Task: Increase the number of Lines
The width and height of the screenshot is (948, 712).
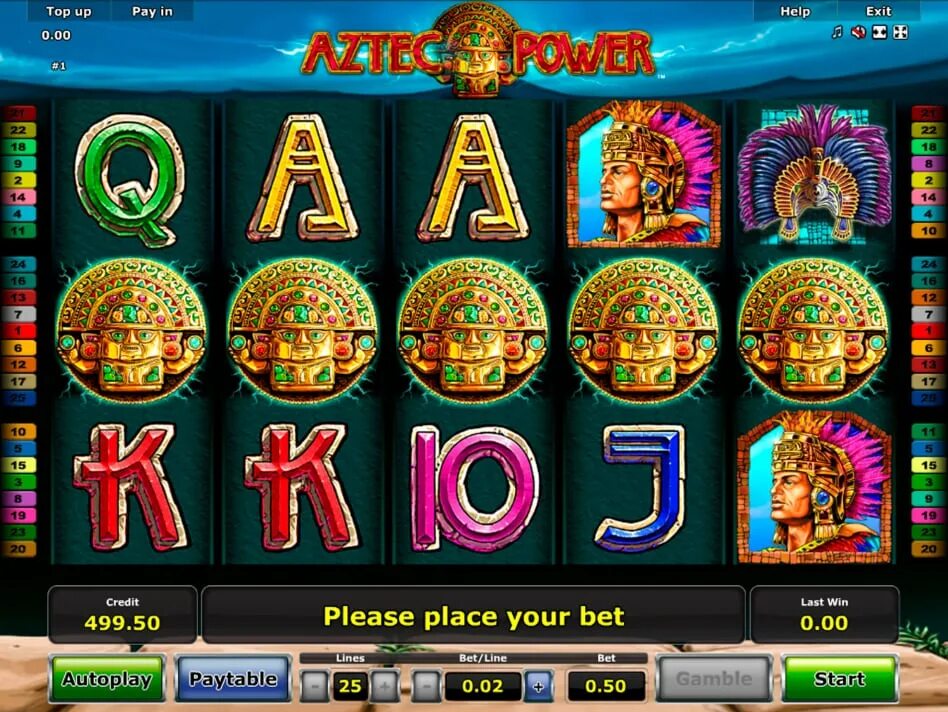Action: click(x=385, y=686)
